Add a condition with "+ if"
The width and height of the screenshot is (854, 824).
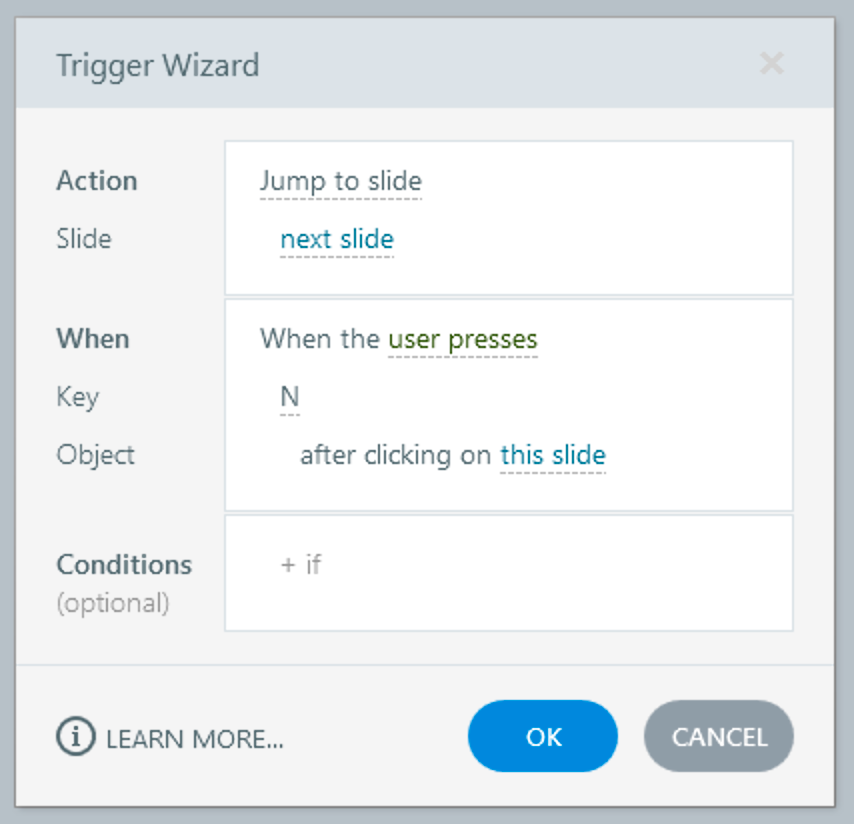coord(300,565)
